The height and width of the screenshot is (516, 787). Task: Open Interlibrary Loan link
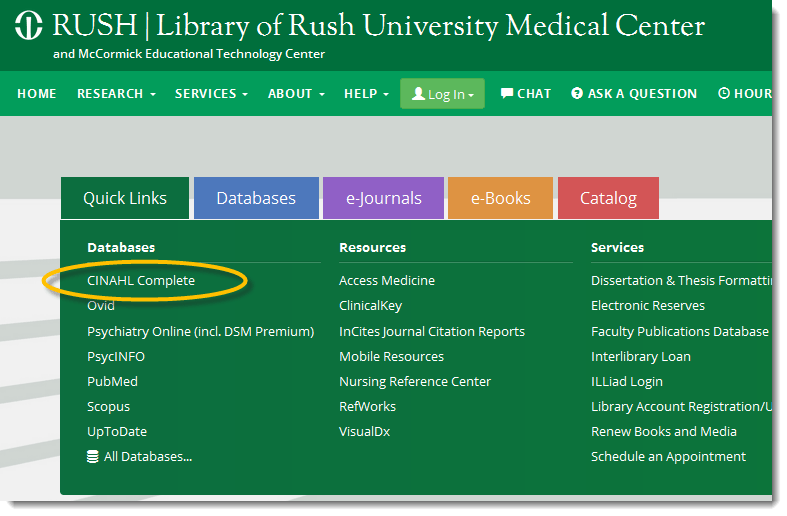coord(641,357)
